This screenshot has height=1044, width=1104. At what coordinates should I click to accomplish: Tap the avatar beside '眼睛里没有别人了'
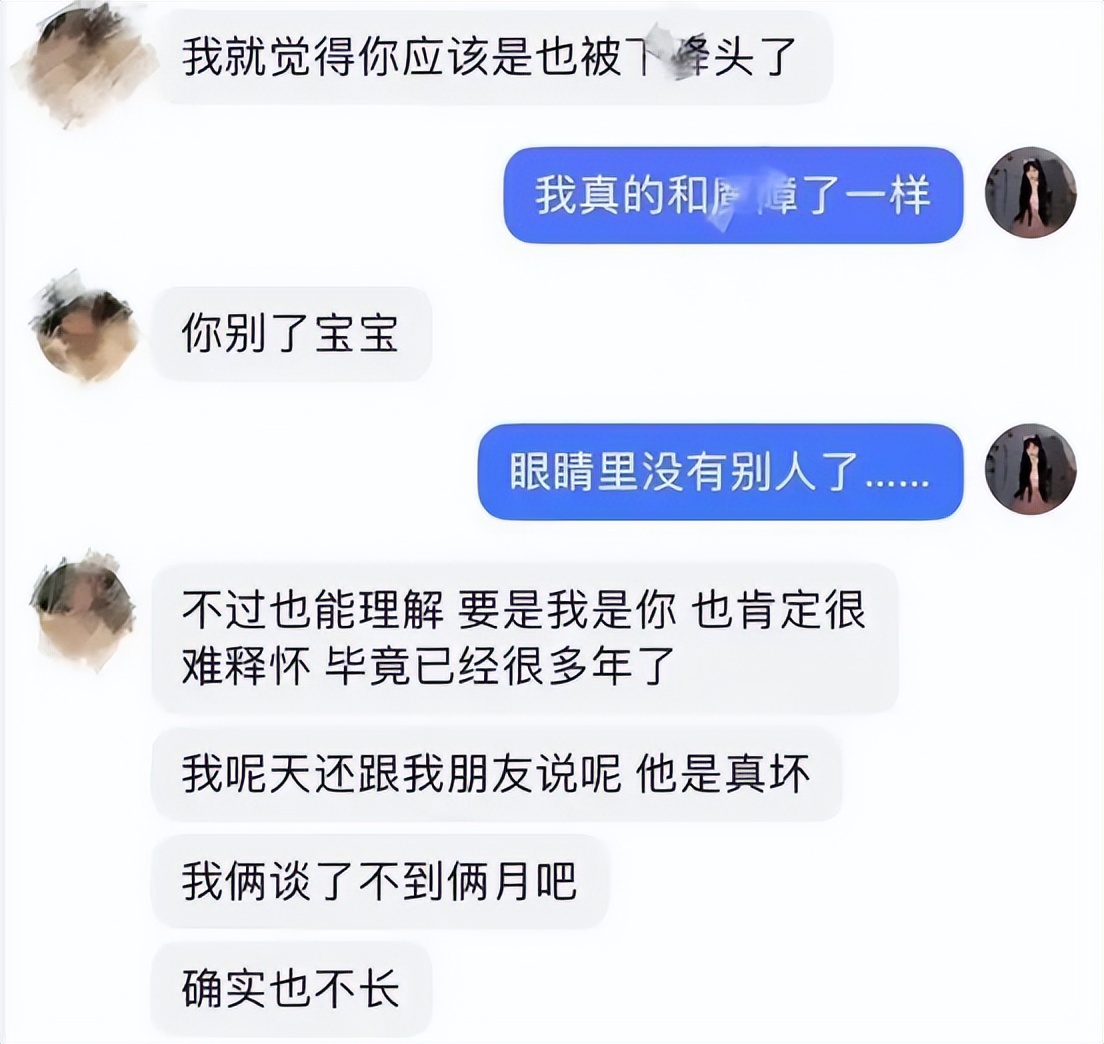coord(1030,470)
